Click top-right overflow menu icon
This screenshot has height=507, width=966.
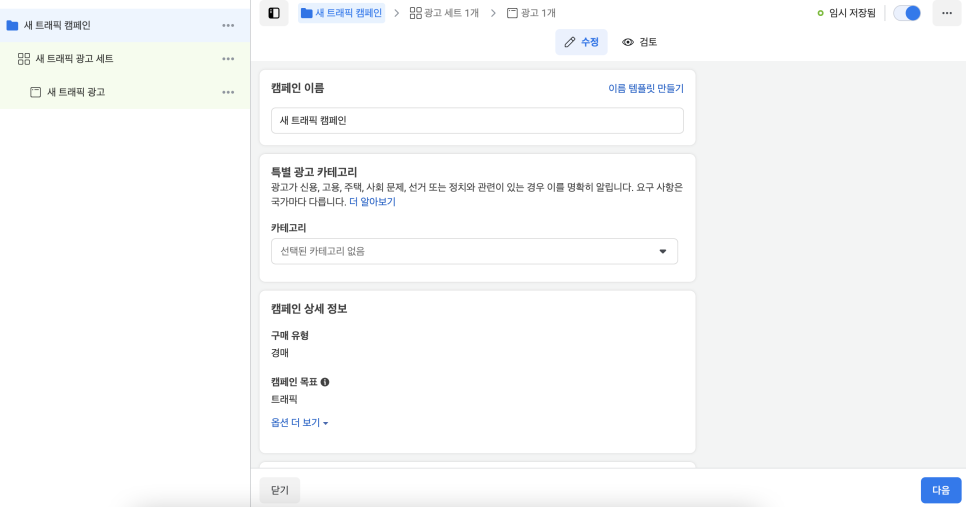click(947, 13)
